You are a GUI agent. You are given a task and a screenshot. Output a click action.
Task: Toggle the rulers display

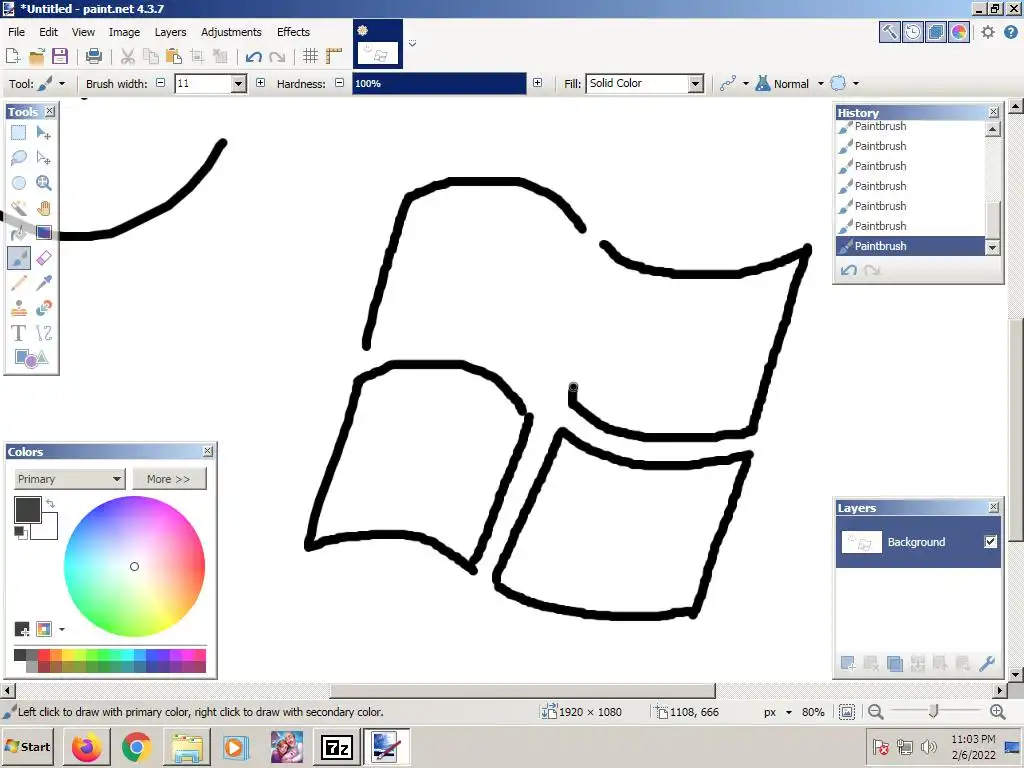click(x=334, y=56)
